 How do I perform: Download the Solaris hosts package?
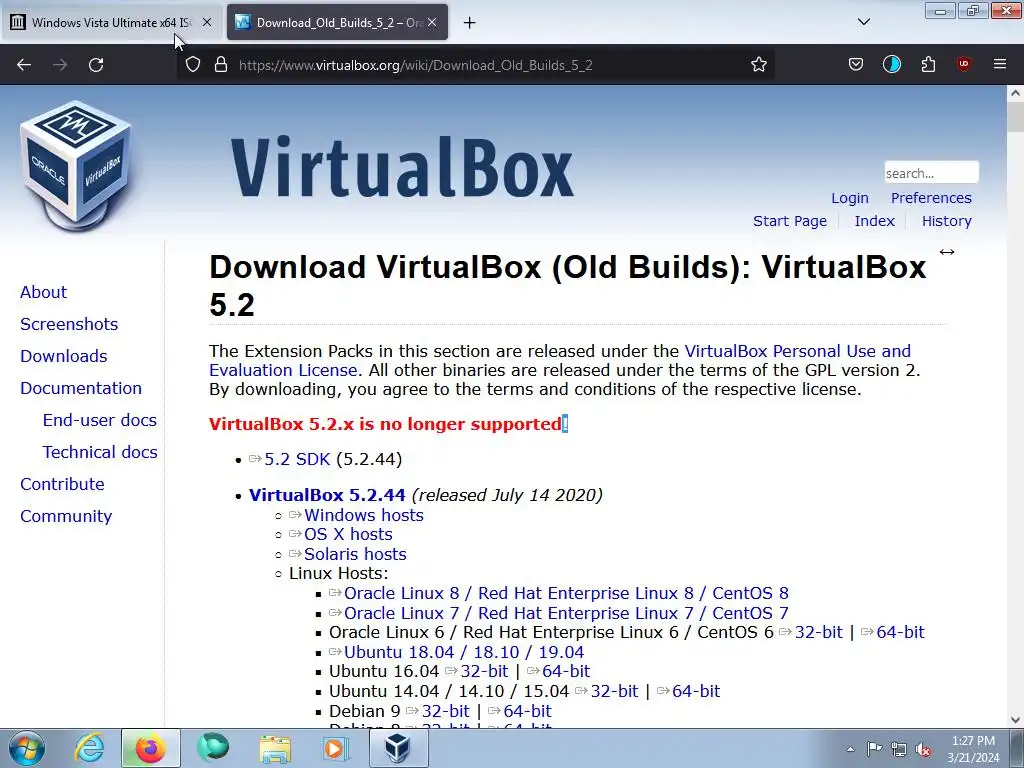coord(355,554)
